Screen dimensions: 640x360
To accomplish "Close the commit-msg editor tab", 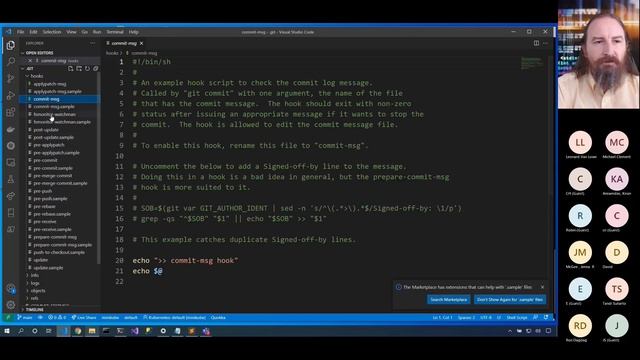I will [x=142, y=43].
